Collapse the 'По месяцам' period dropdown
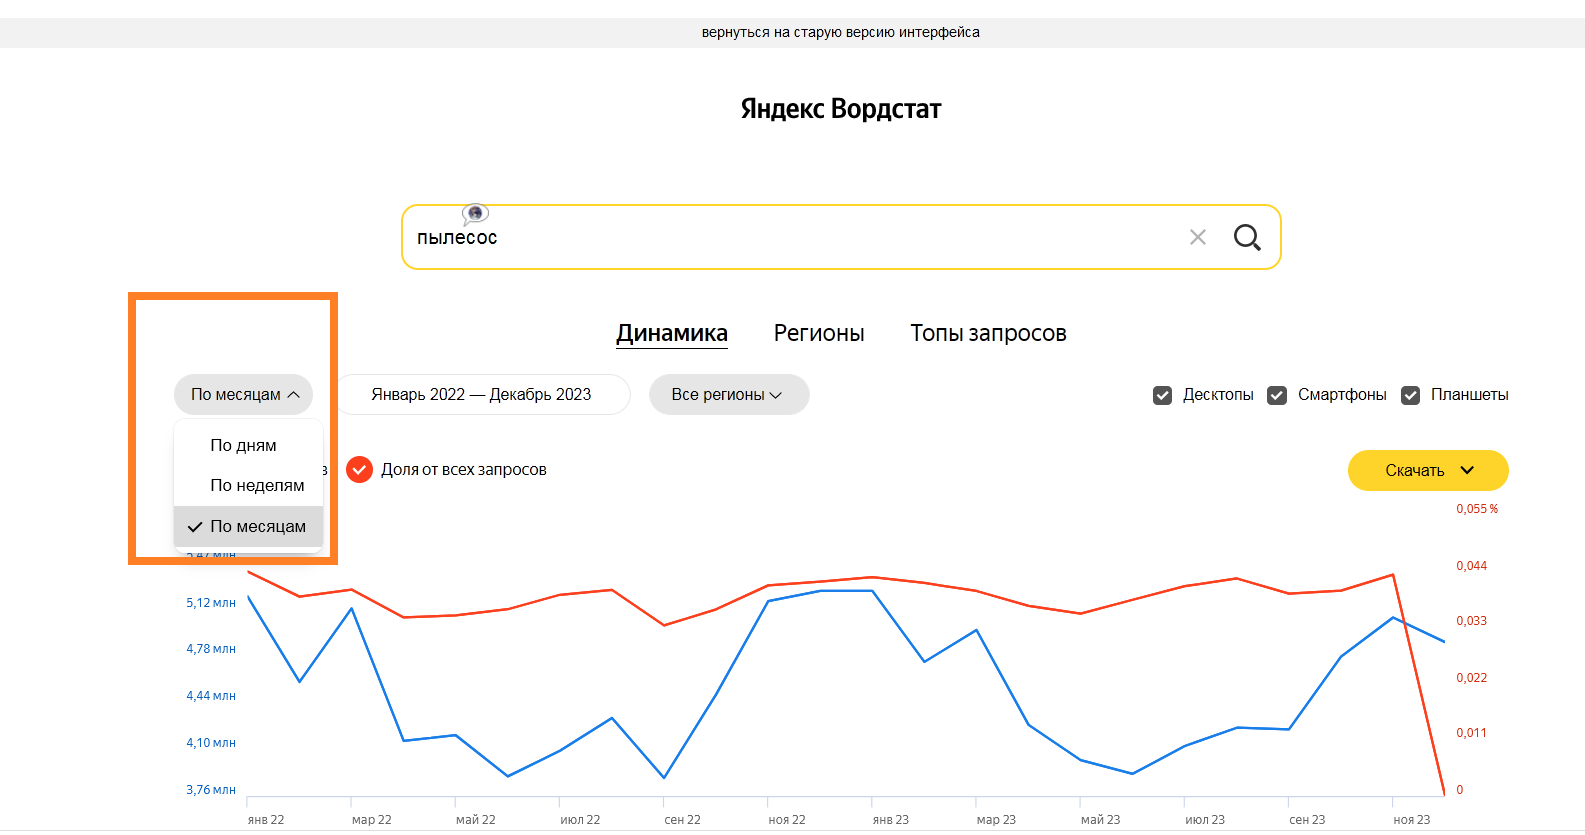 pyautogui.click(x=243, y=395)
